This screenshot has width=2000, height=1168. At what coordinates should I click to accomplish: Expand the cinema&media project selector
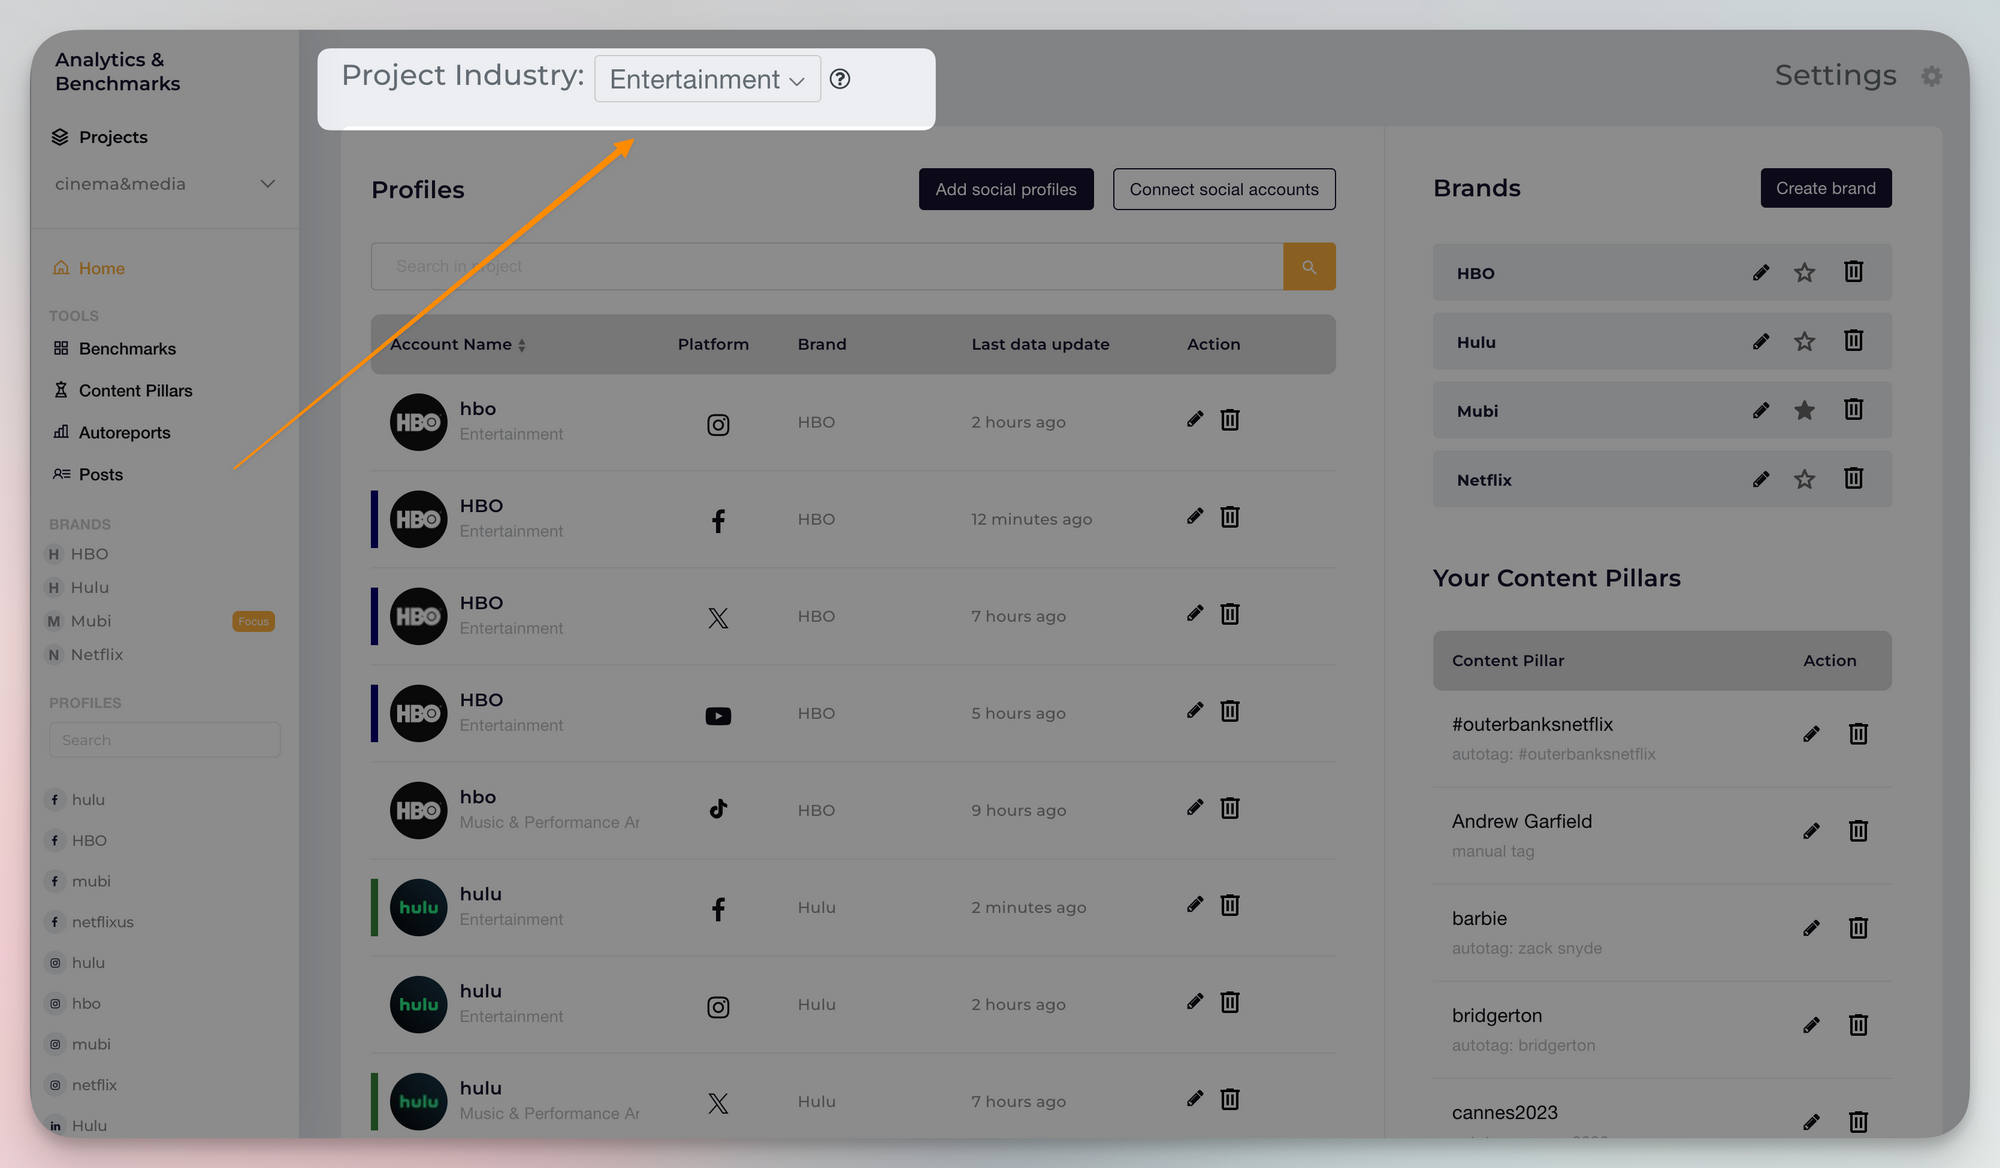165,184
